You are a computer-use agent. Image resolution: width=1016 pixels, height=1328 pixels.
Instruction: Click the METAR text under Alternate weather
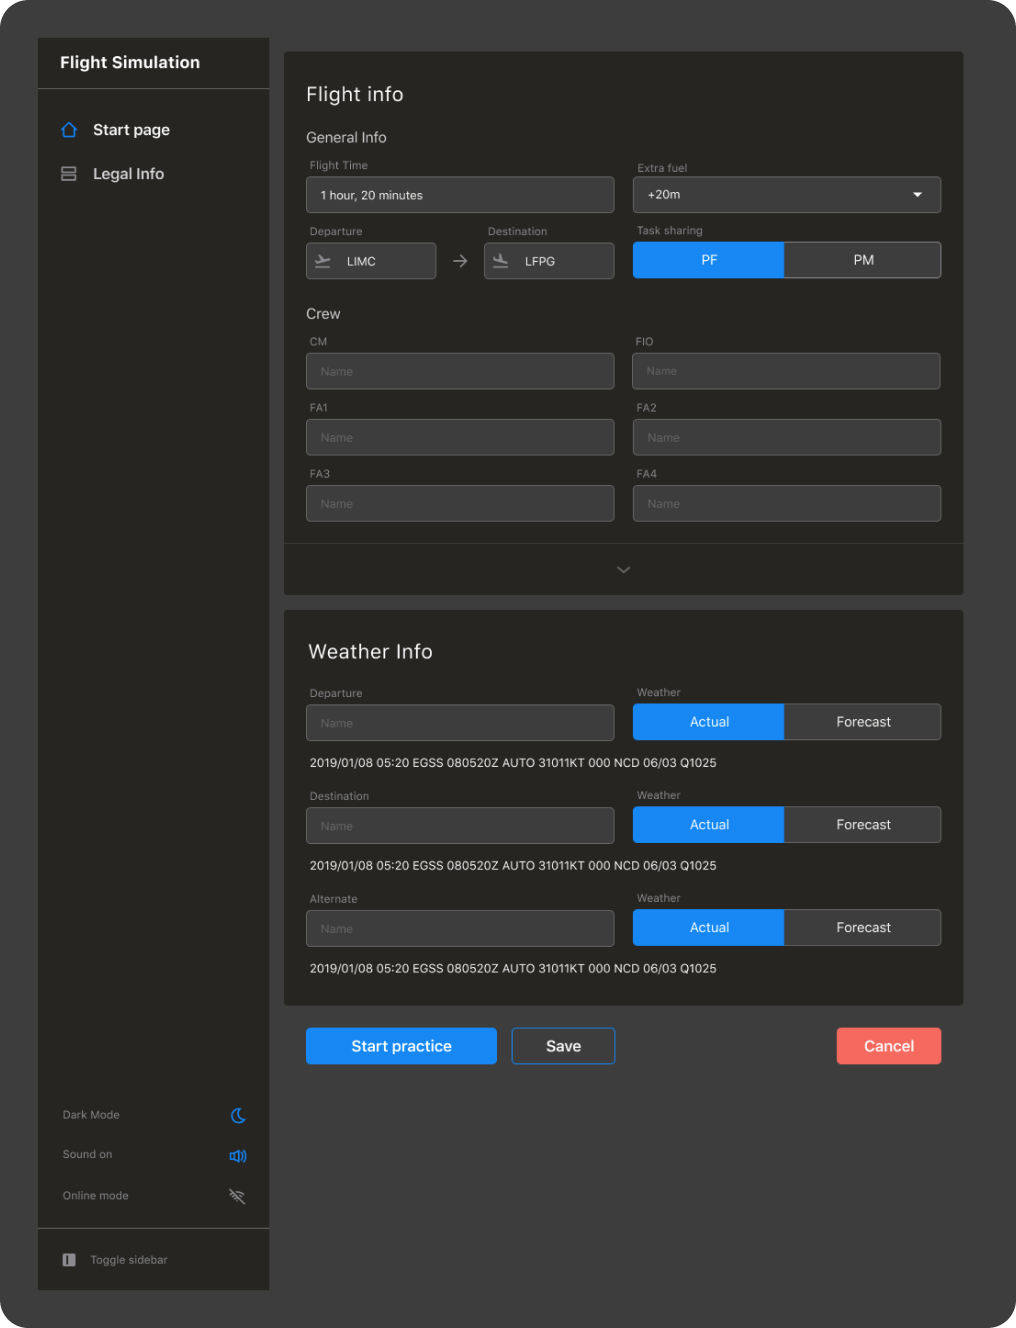click(513, 969)
